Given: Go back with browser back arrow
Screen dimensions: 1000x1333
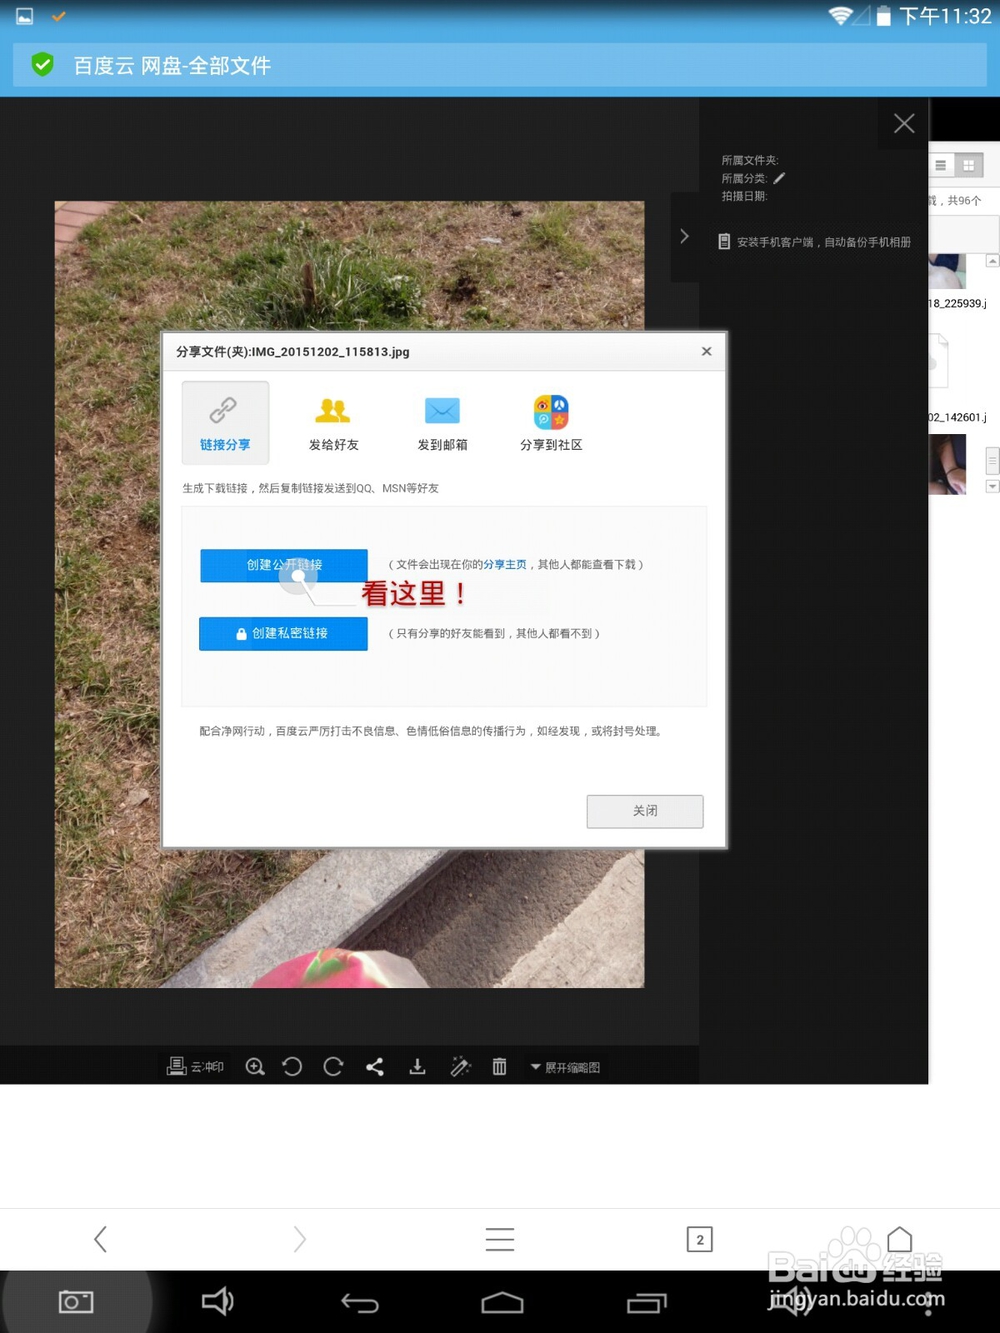Looking at the screenshot, I should [100, 1239].
